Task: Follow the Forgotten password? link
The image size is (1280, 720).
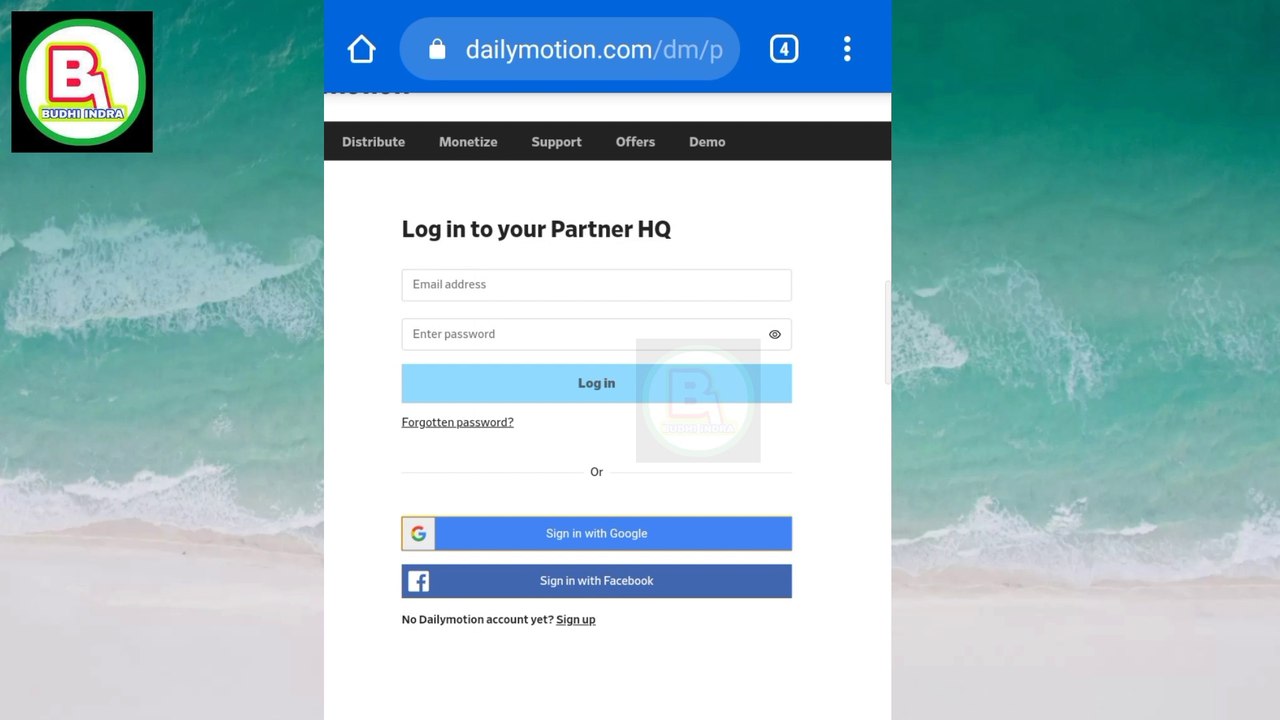Action: (x=457, y=422)
